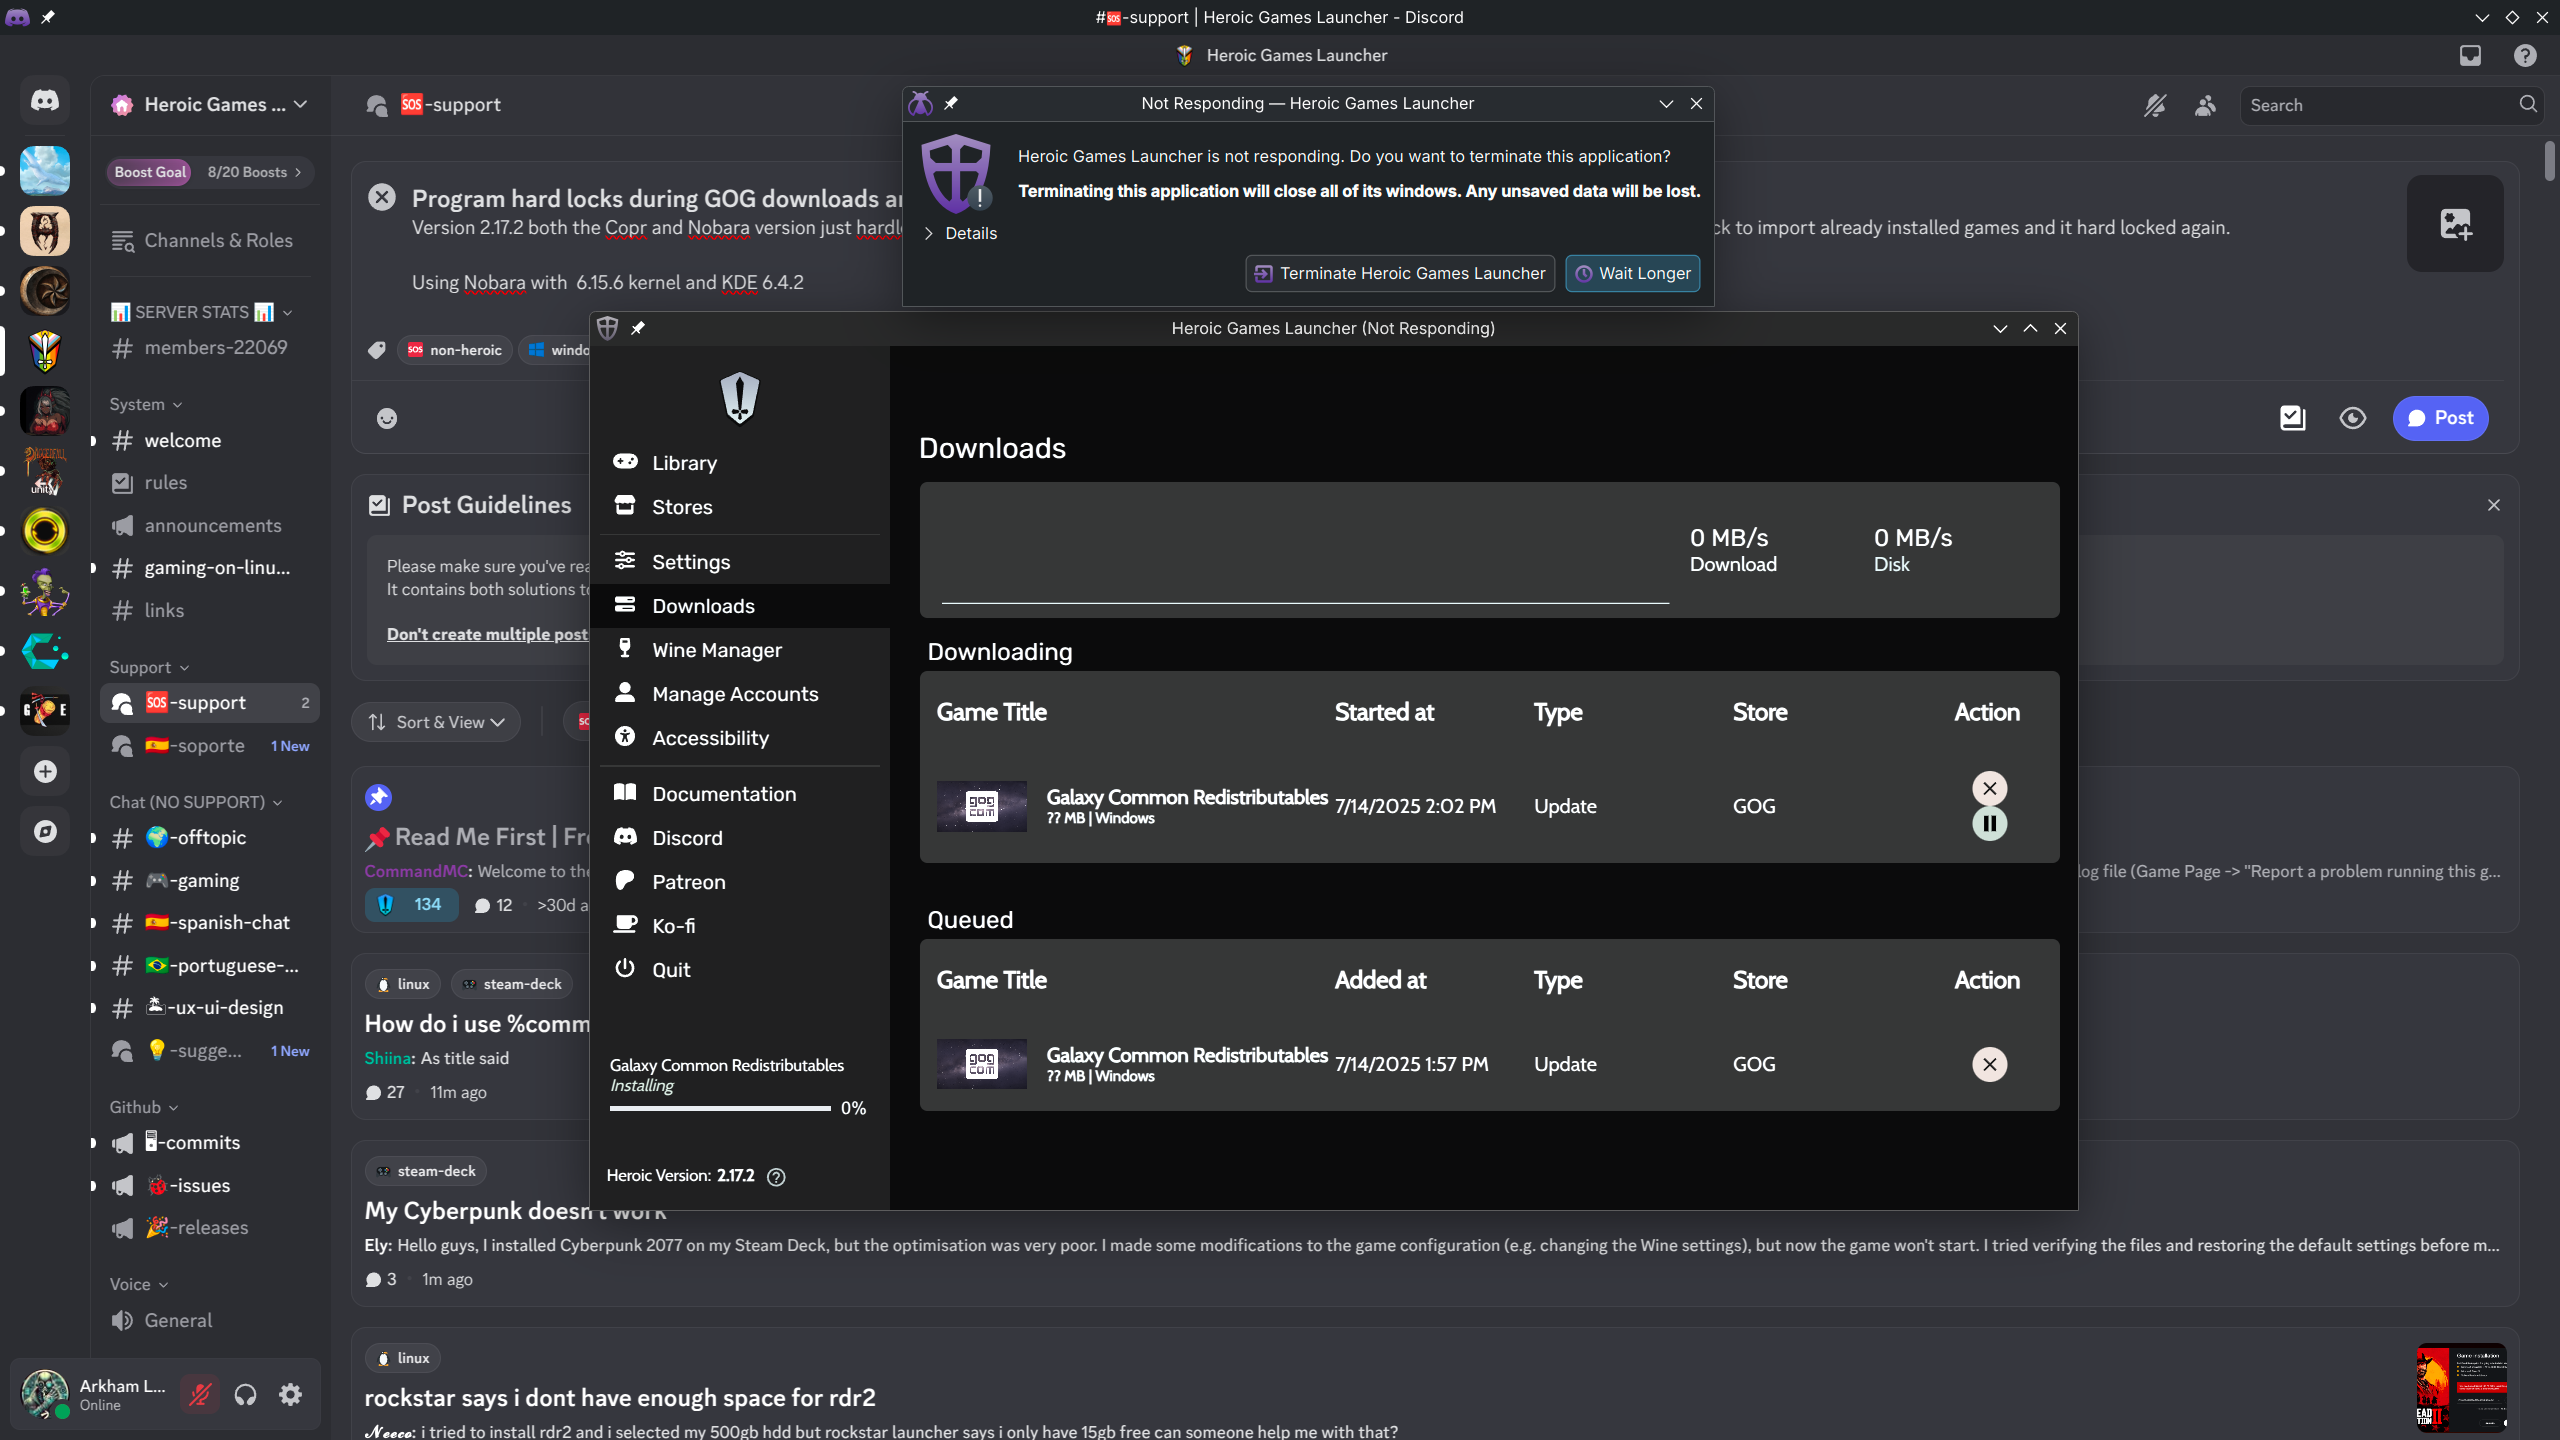The image size is (2560, 1440).
Task: Open Discord direct messages home icon
Action: (x=44, y=101)
